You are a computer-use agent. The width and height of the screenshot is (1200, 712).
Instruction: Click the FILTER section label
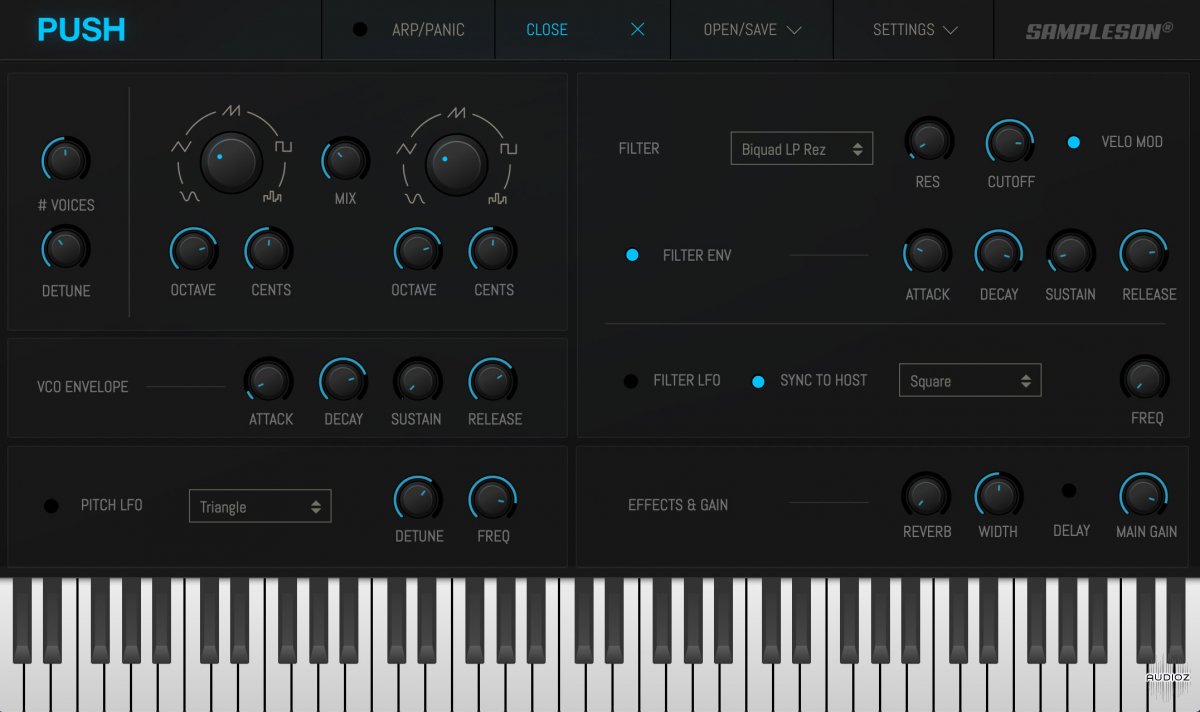pos(639,149)
